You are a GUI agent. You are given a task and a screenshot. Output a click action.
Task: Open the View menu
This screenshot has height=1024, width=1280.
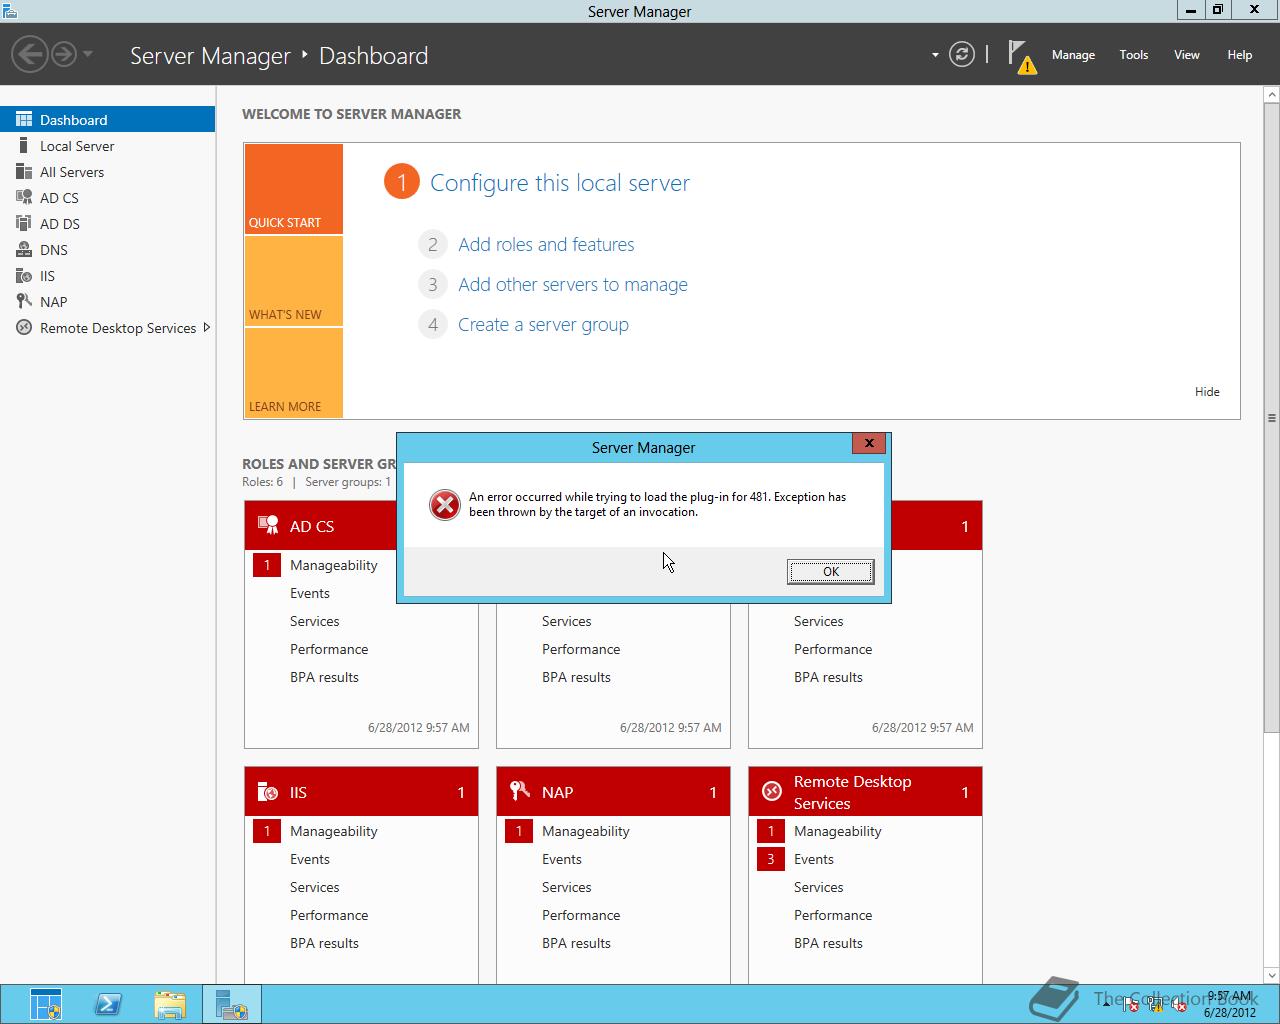tap(1187, 55)
